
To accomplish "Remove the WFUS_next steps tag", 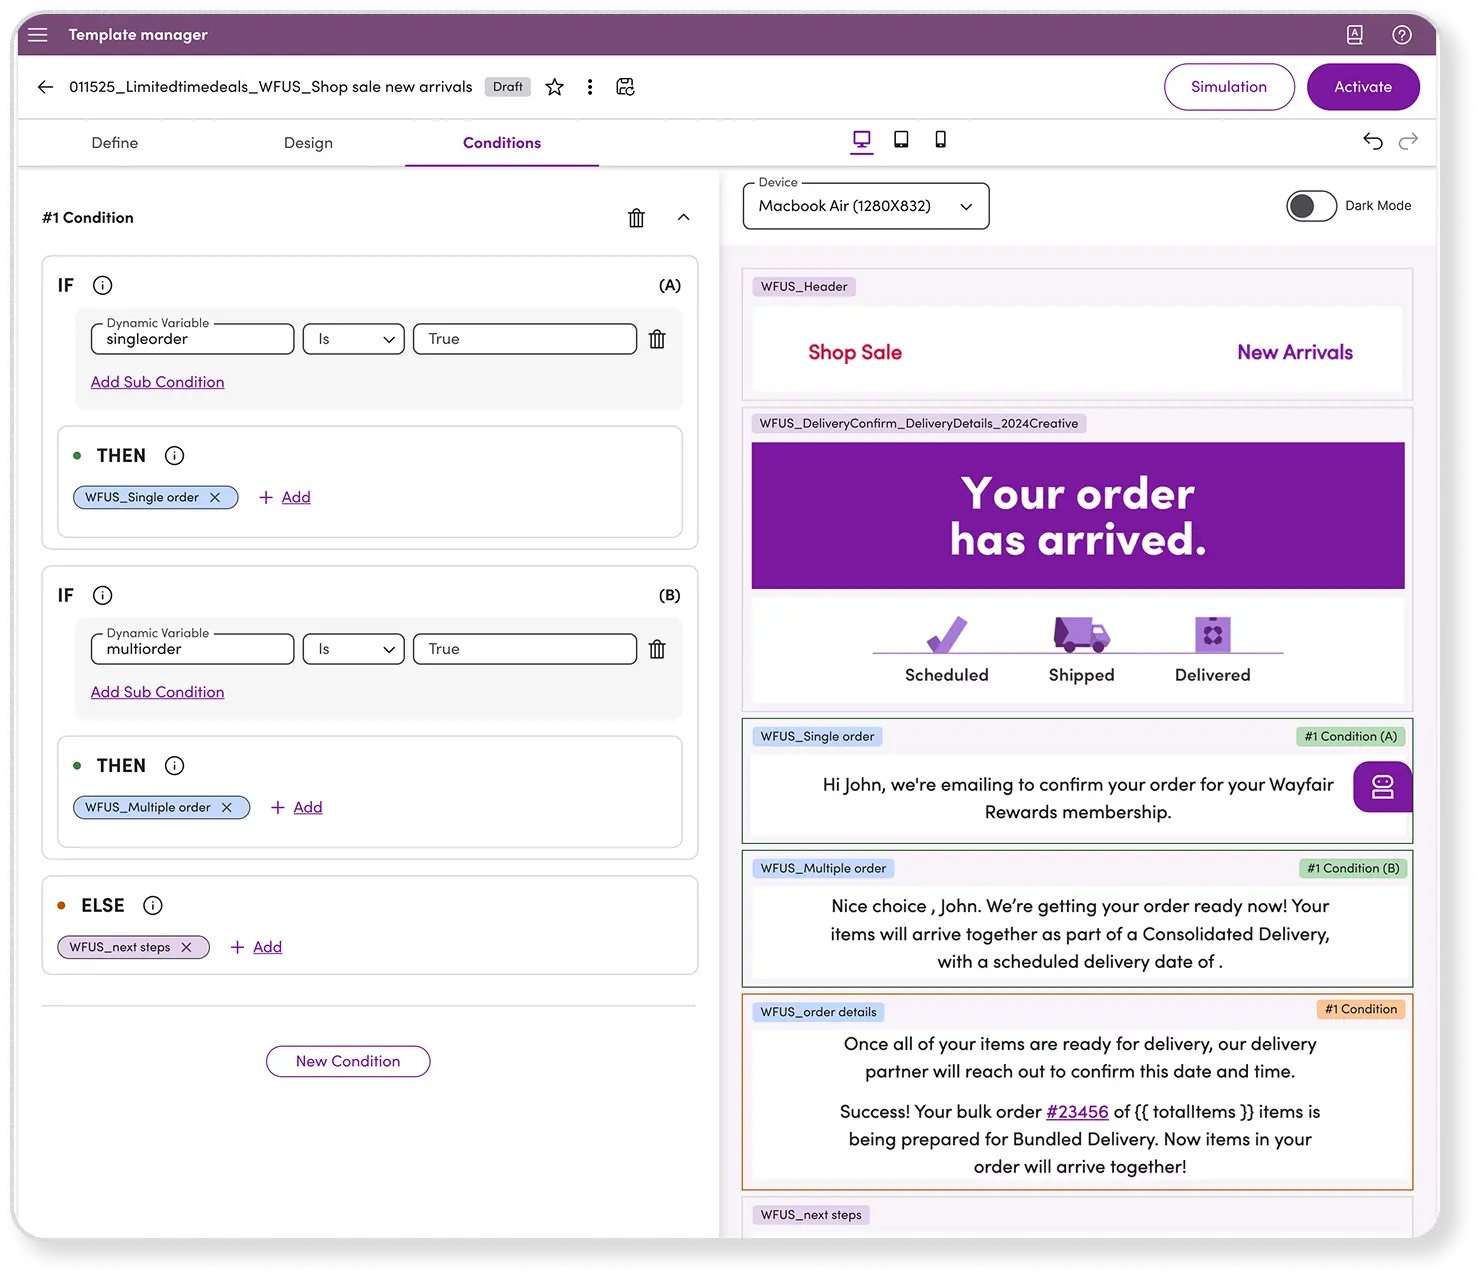I will coord(186,948).
